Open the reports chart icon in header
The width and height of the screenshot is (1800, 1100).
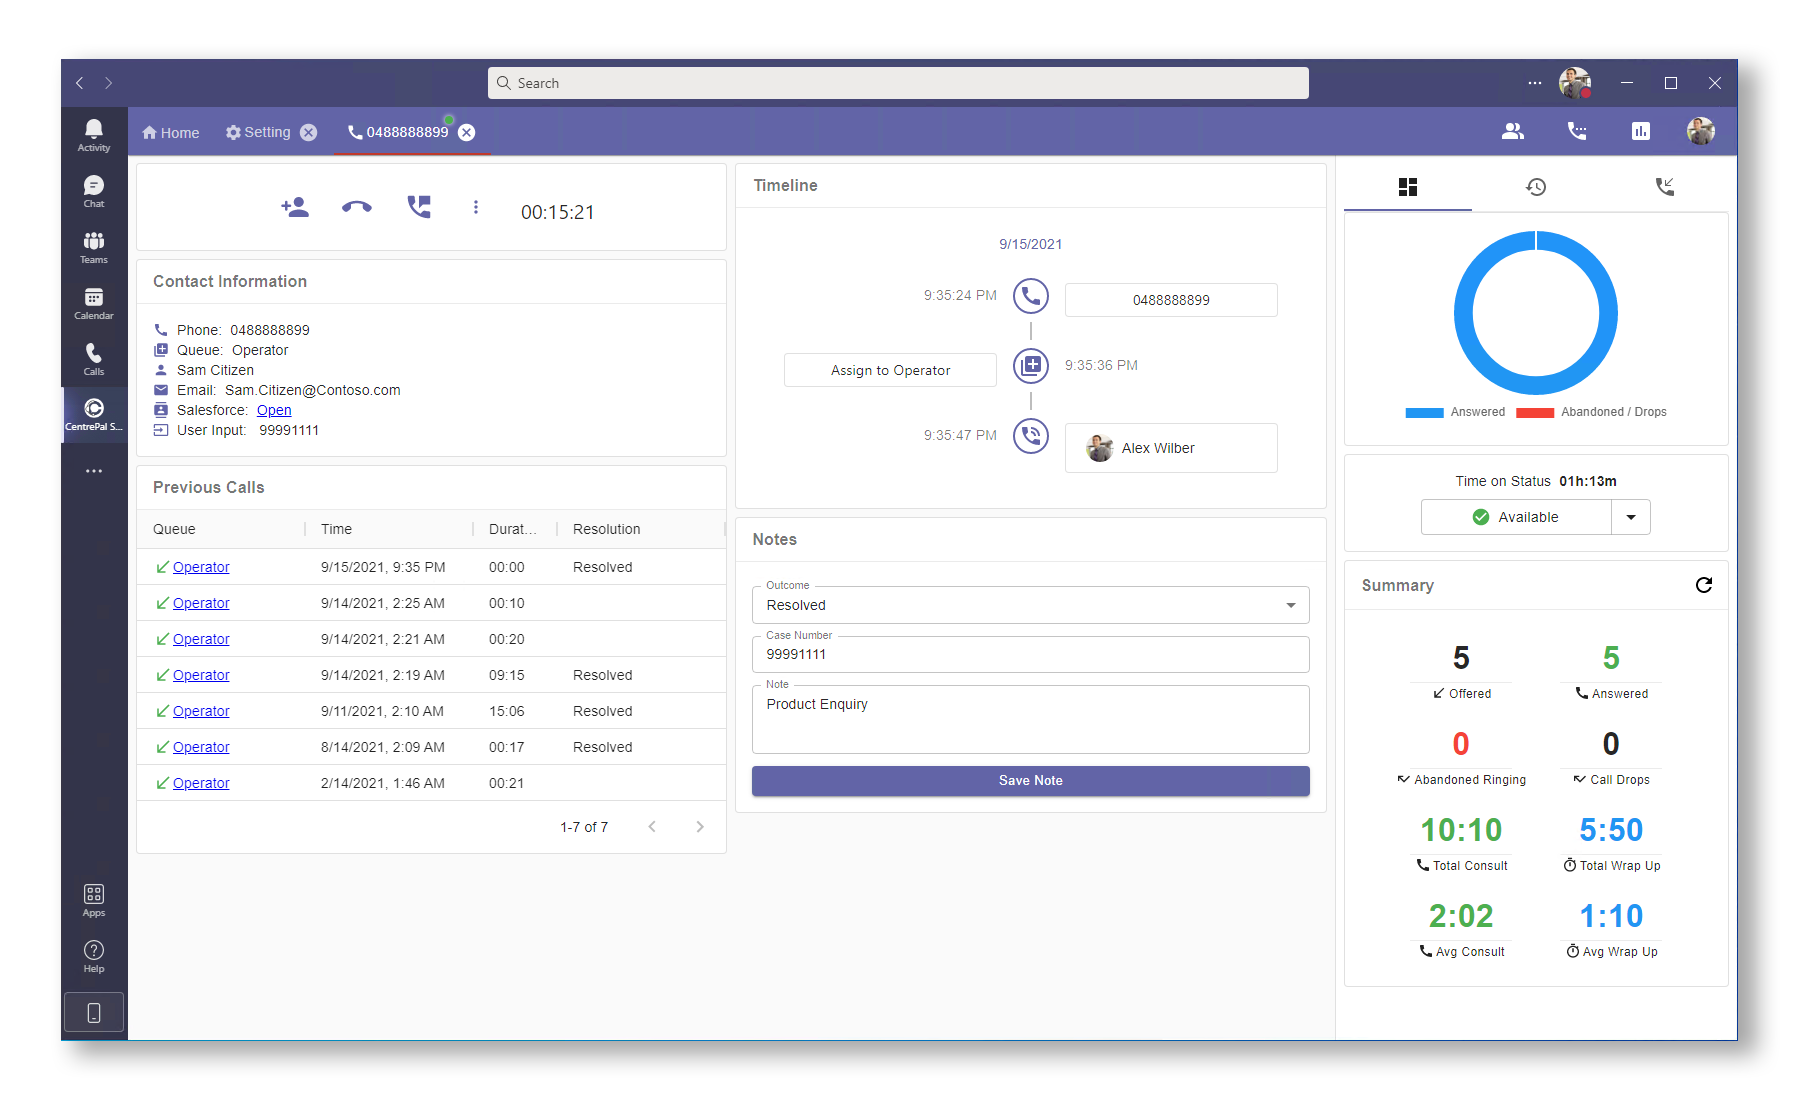pyautogui.click(x=1641, y=131)
